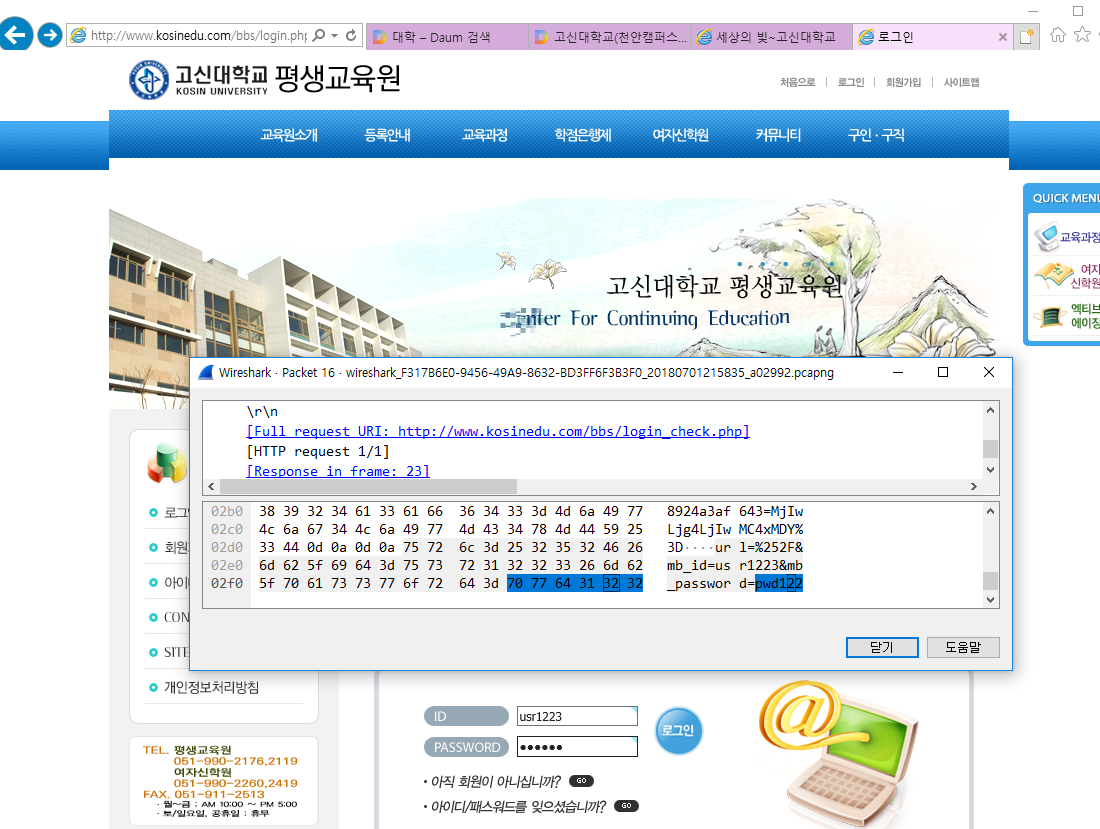Click the browser Home icon
The width and height of the screenshot is (1100, 829).
pyautogui.click(x=1058, y=34)
